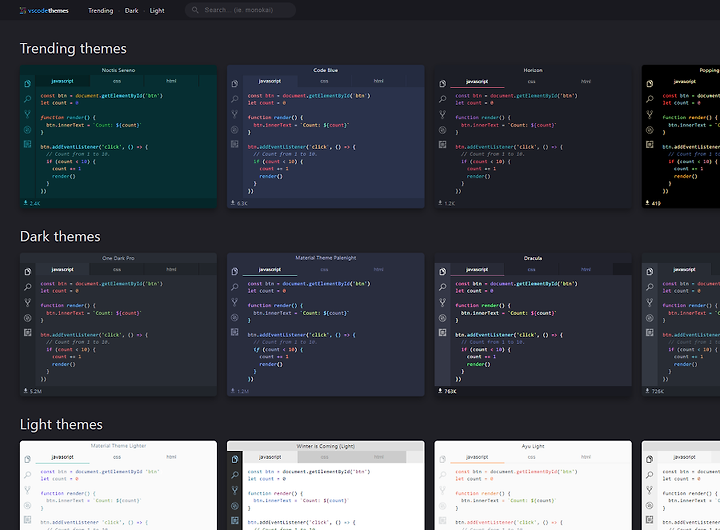
Task: Click the search icon in Code Blue card
Action: click(x=235, y=99)
